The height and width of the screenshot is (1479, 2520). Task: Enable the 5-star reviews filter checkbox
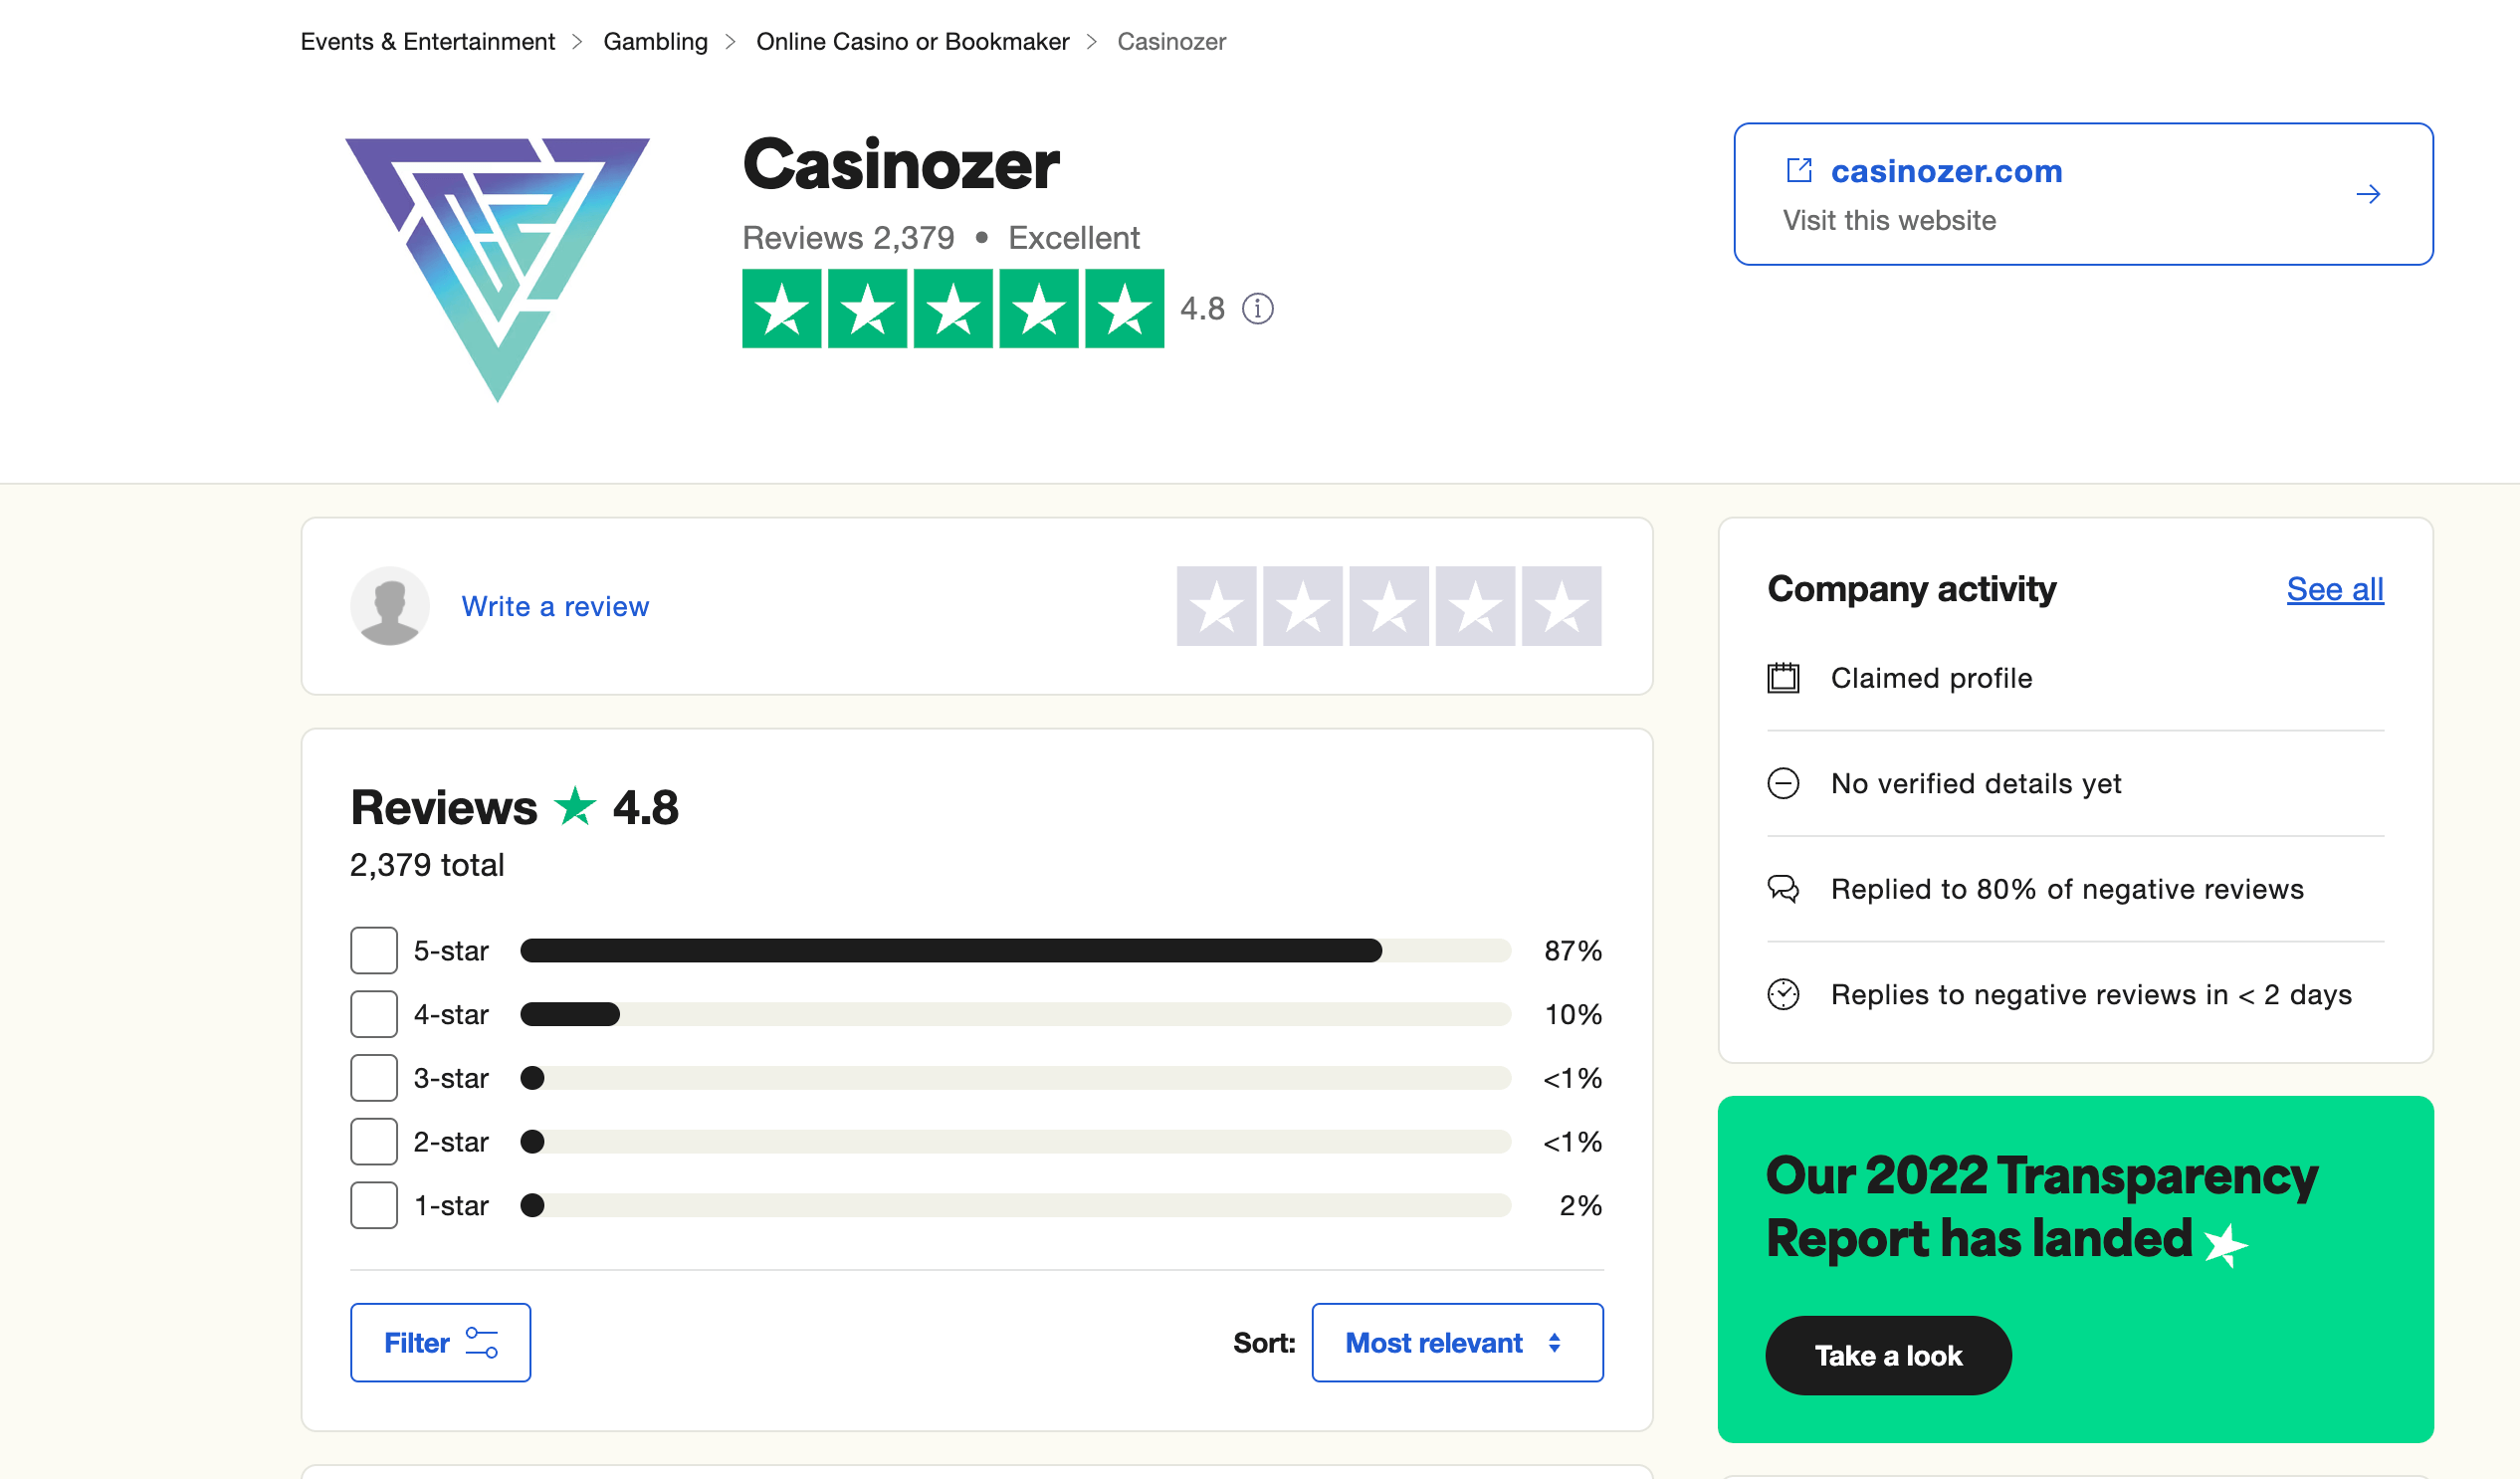pos(373,951)
